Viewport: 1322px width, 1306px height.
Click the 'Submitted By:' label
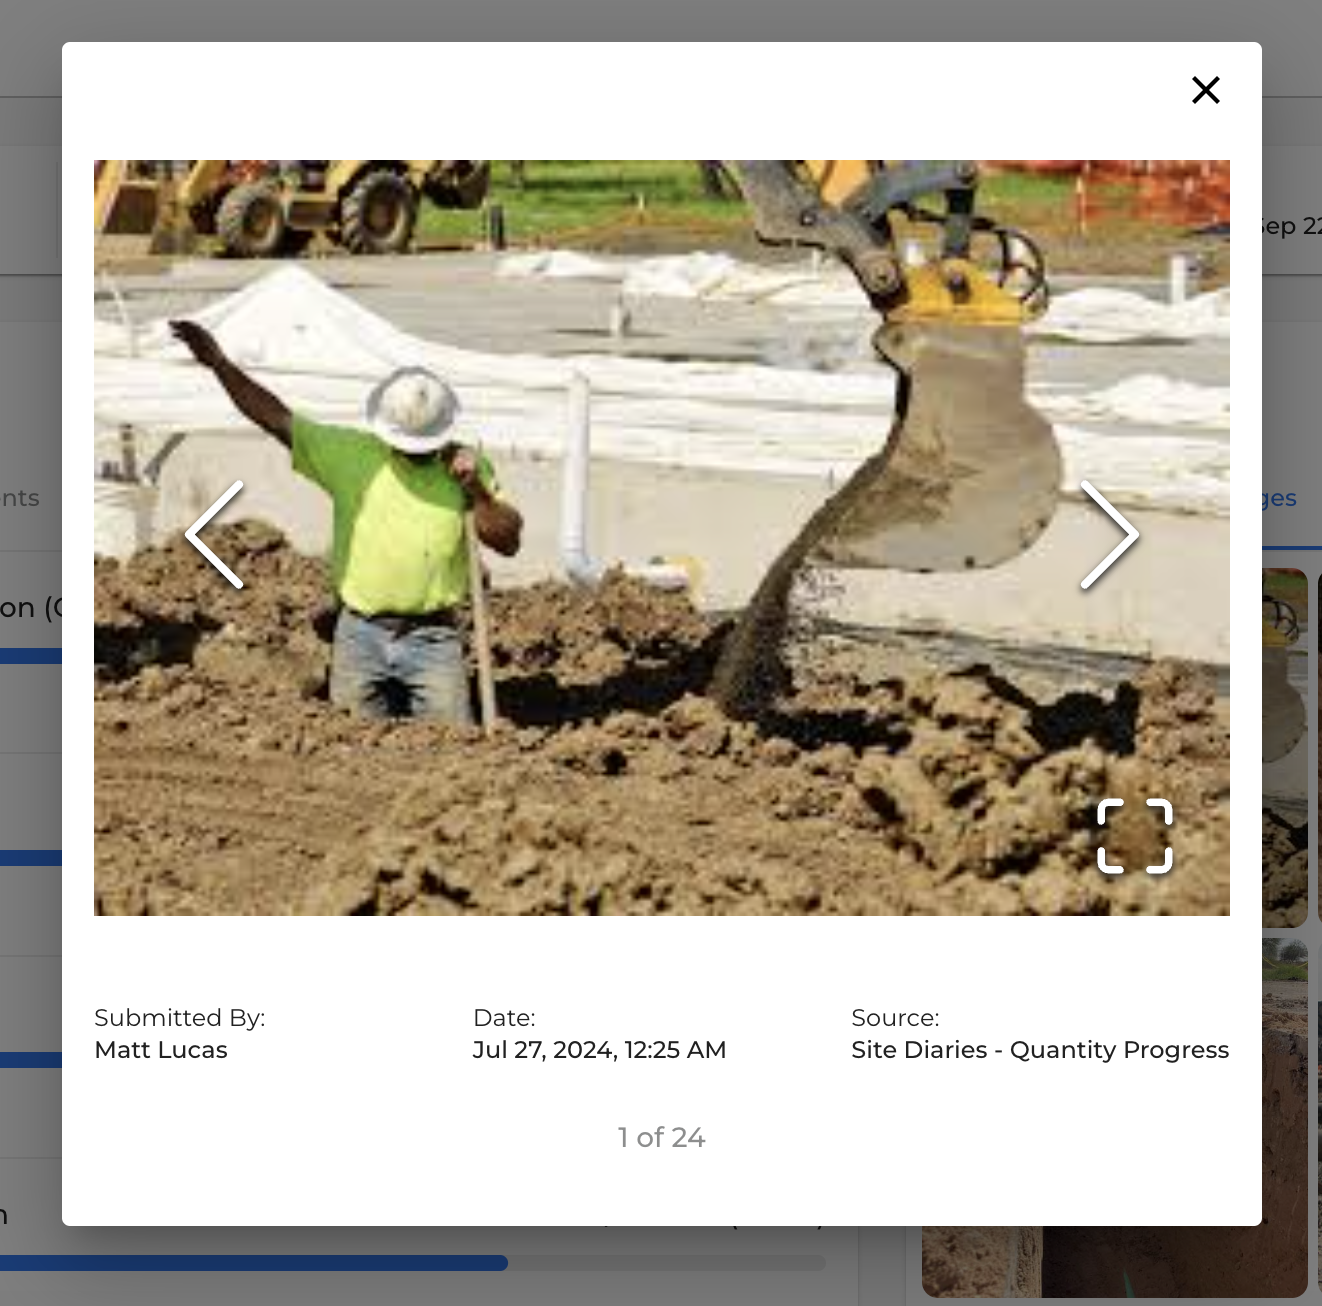(x=179, y=1018)
